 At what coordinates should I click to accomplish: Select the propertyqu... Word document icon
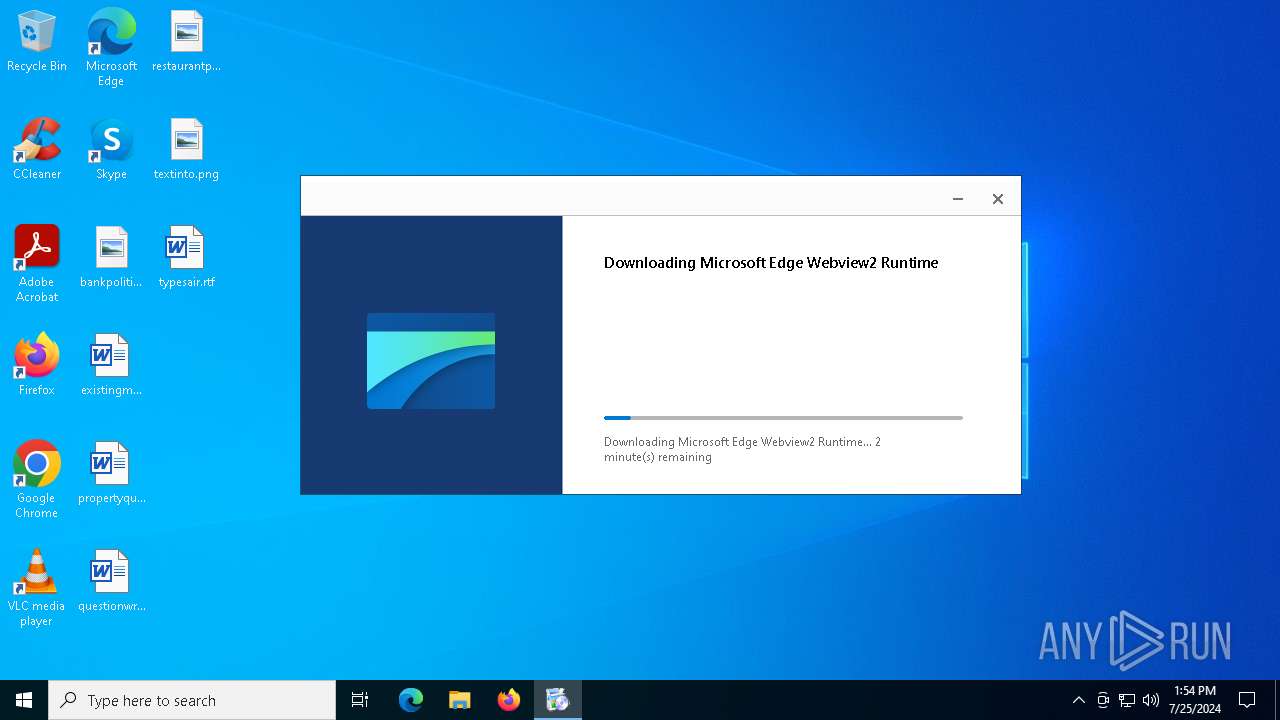click(111, 474)
